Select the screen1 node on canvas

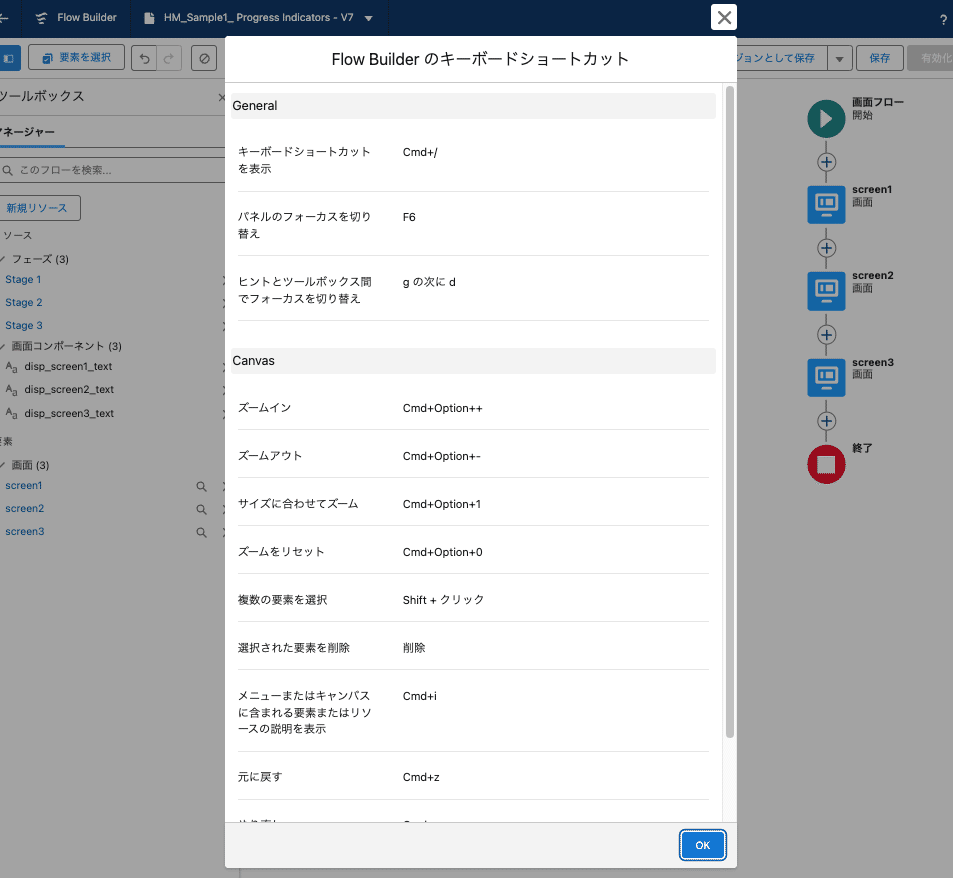[826, 205]
